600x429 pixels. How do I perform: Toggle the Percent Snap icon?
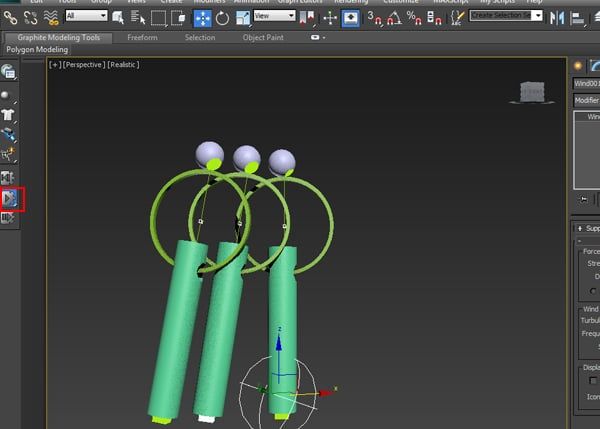[414, 18]
